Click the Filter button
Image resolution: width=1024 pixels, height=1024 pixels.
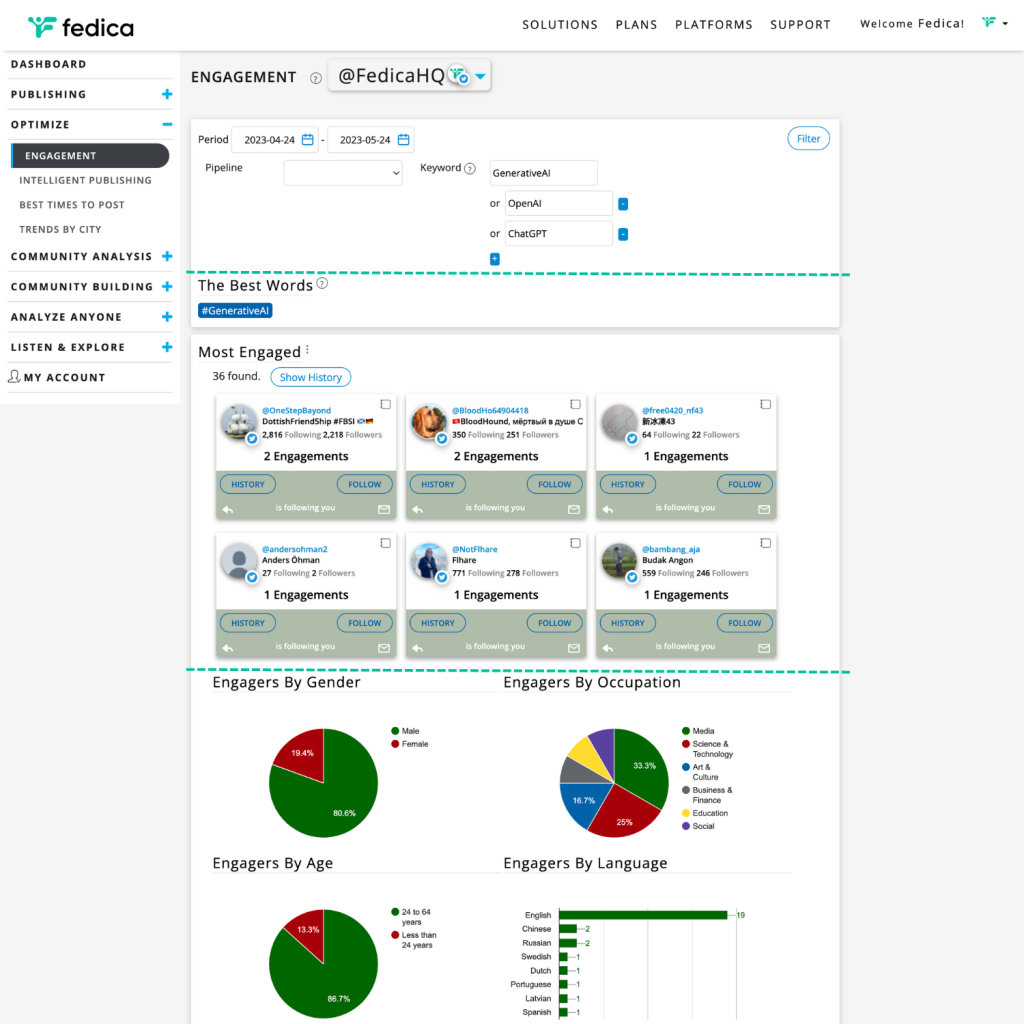[x=808, y=139]
